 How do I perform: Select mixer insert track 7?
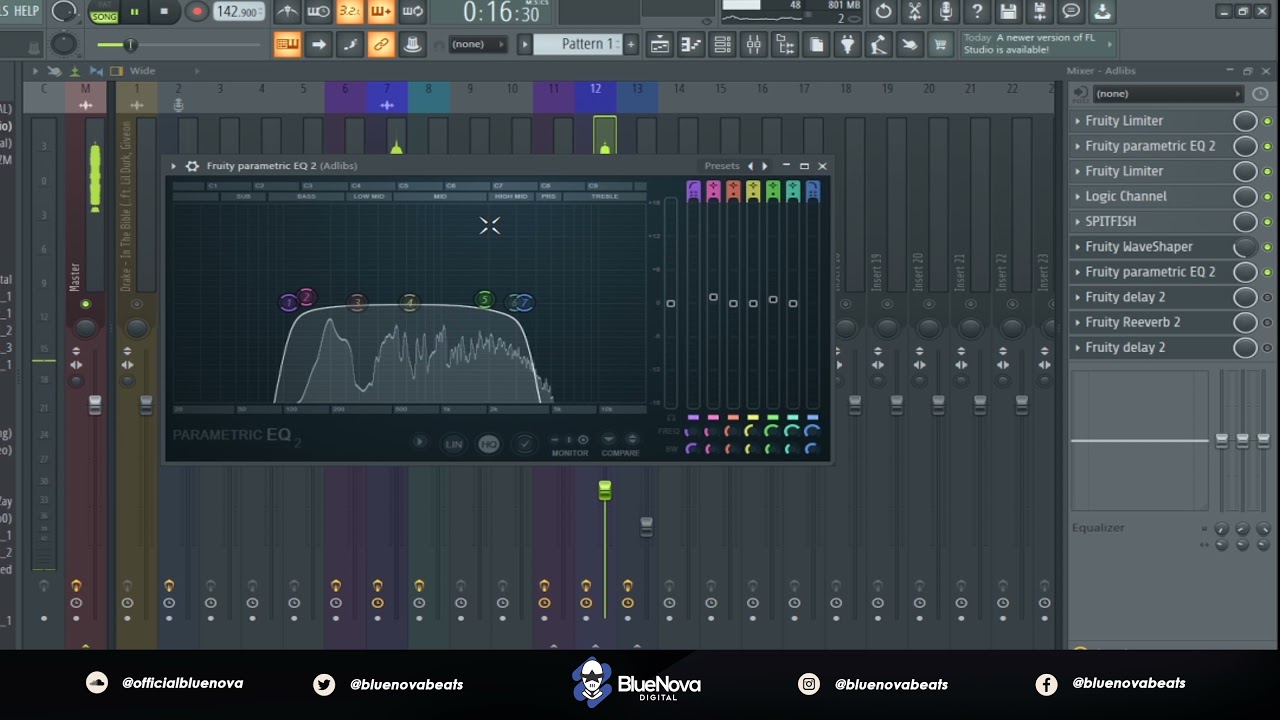387,89
